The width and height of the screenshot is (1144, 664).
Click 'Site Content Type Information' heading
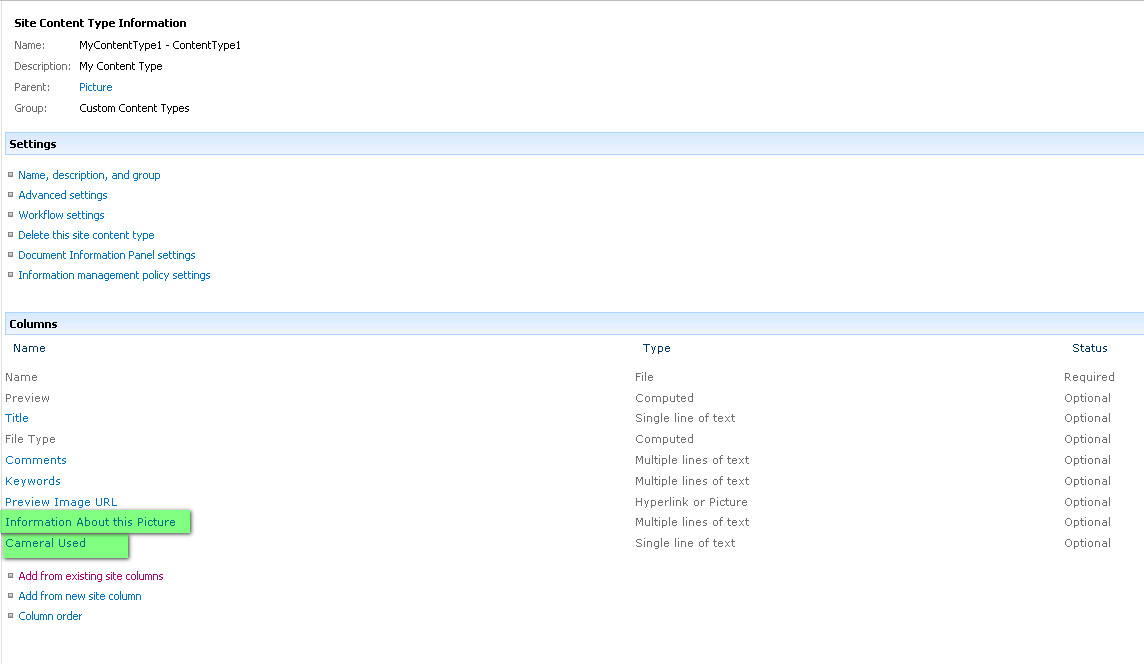click(100, 23)
